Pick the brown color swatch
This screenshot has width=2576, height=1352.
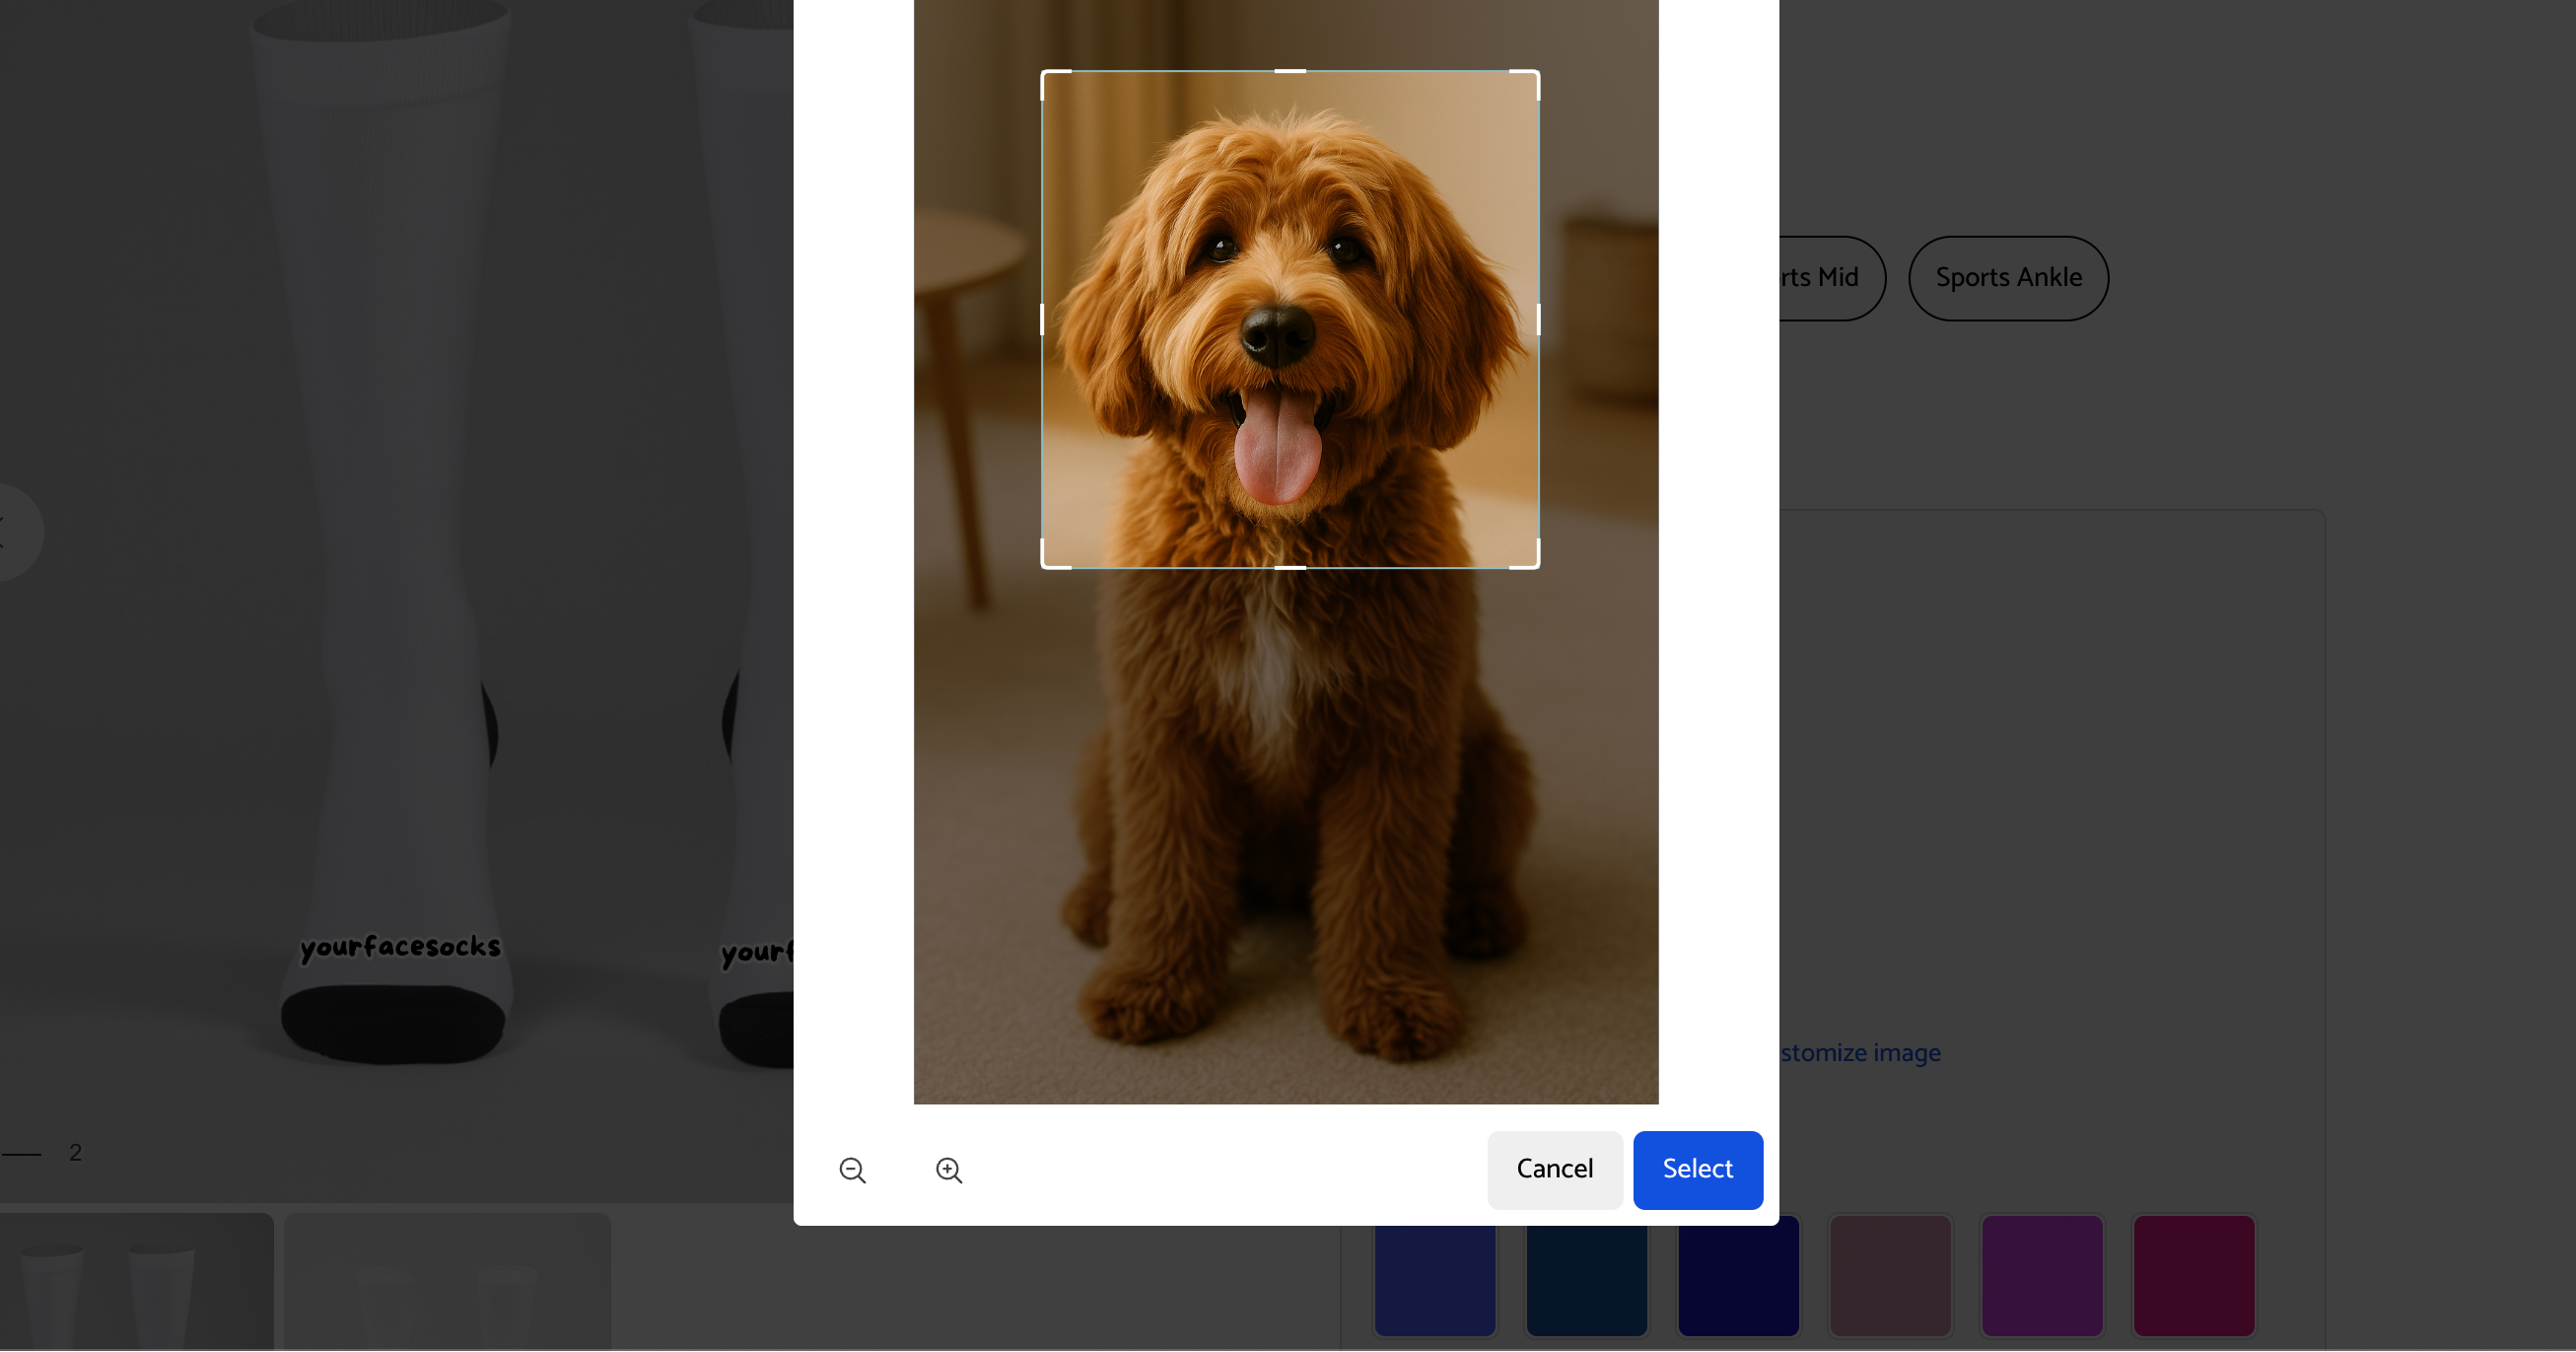(x=1890, y=1275)
